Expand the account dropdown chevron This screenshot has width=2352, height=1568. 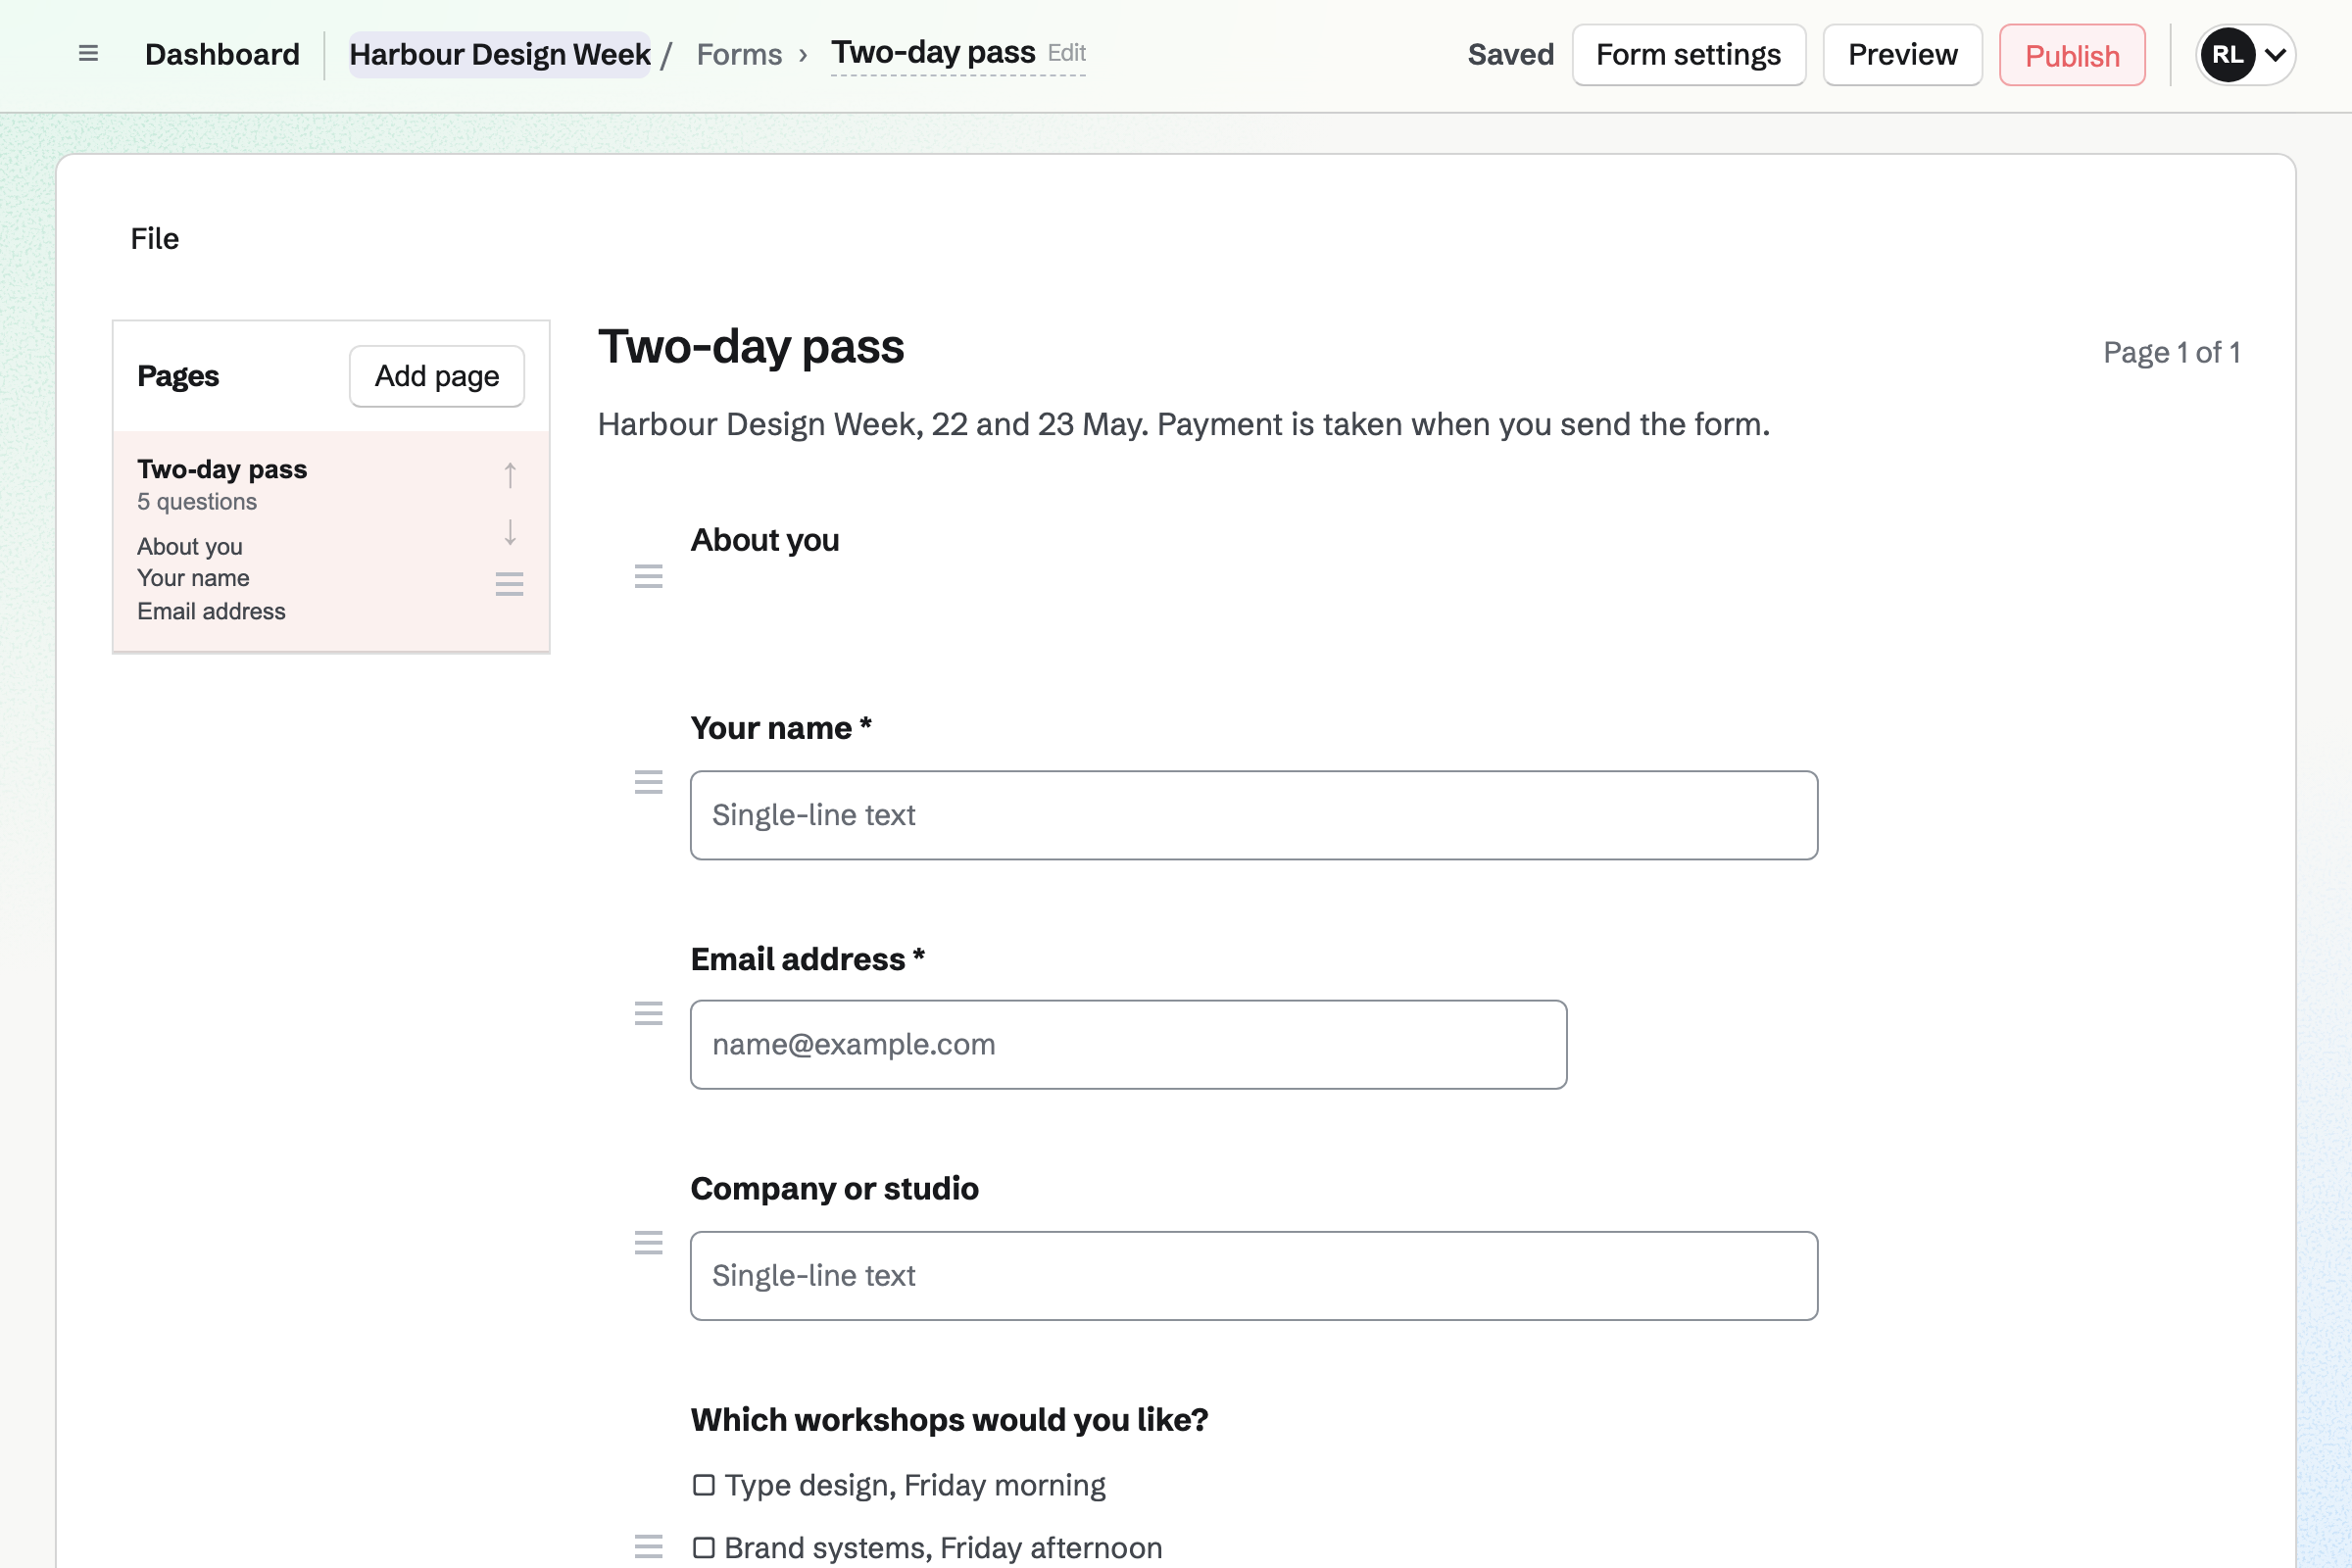[x=2276, y=55]
